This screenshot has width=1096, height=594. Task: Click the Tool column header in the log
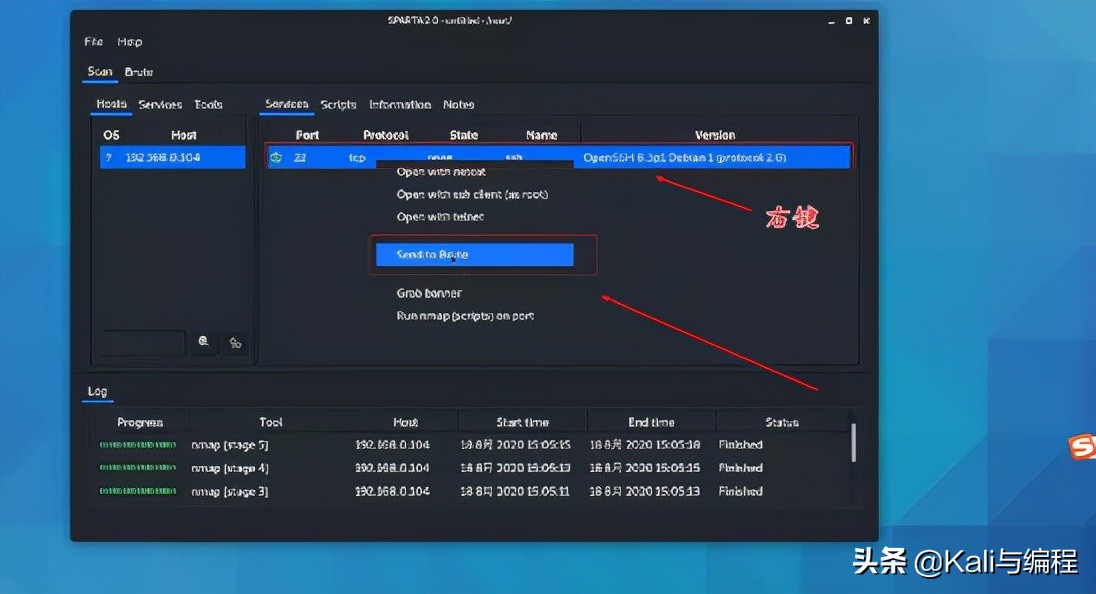click(x=271, y=422)
